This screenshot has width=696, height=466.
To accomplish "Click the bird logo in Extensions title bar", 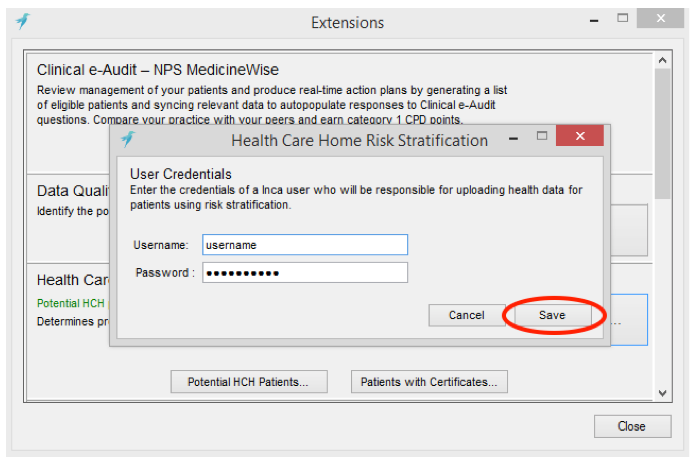I will [23, 21].
